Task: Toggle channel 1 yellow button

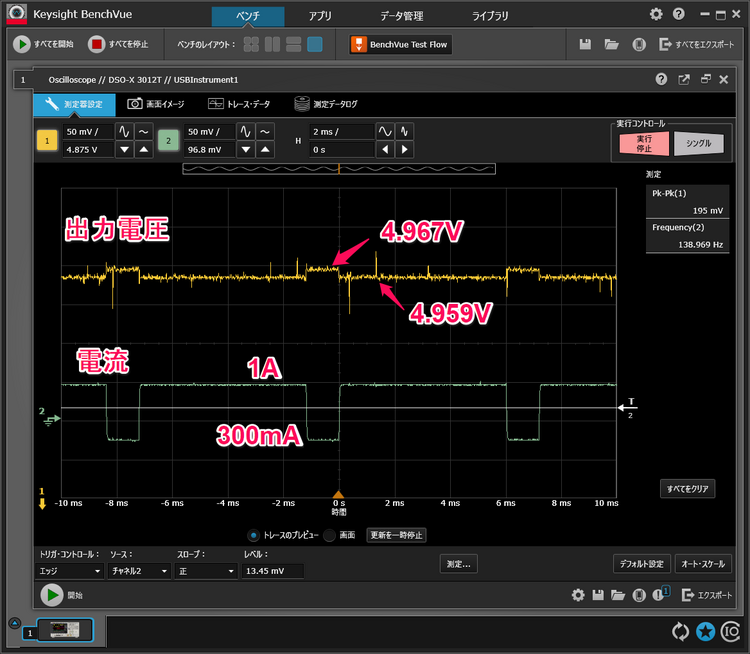Action: [x=47, y=141]
